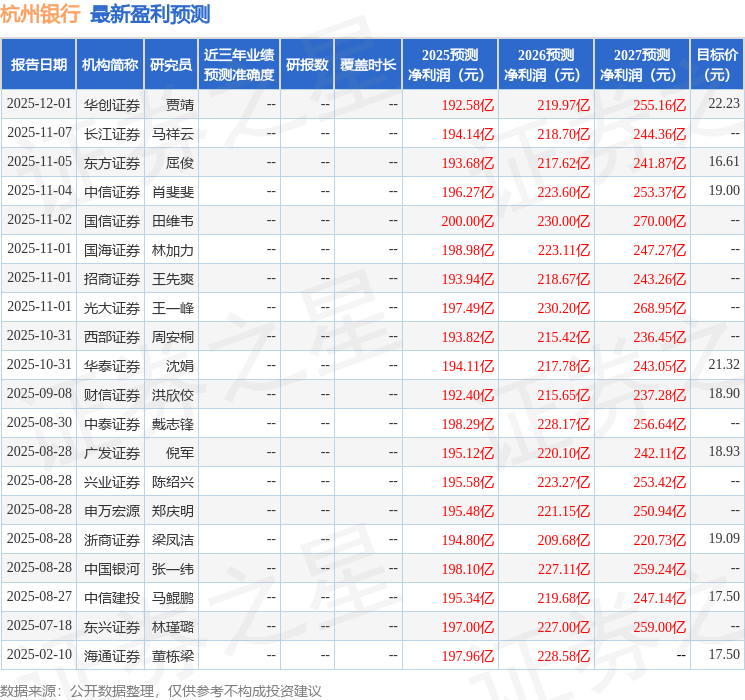Click the 覆盖时长 column header

[368, 65]
